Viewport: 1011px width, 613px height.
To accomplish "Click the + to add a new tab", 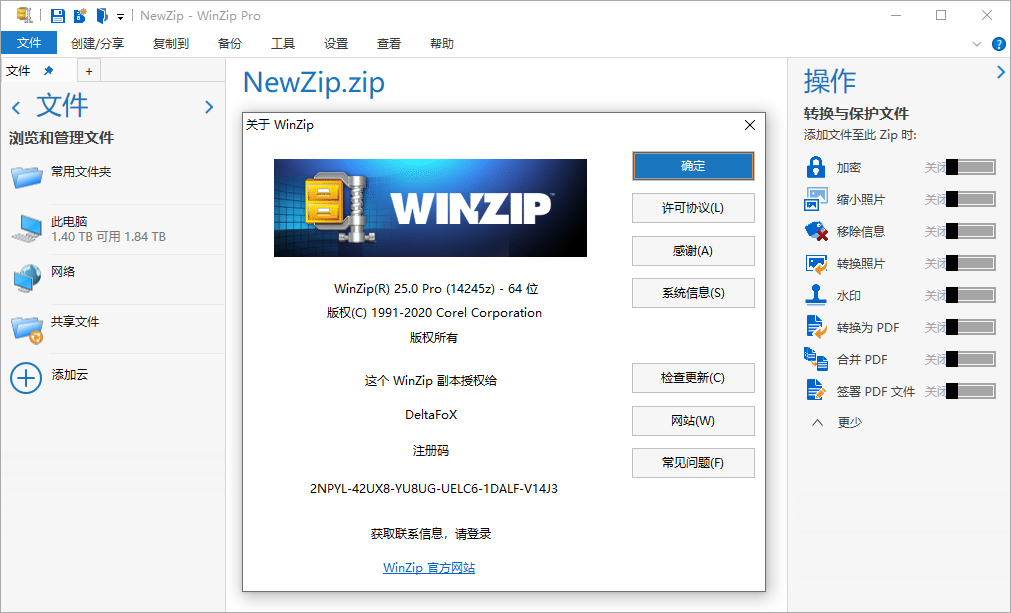I will pyautogui.click(x=88, y=70).
